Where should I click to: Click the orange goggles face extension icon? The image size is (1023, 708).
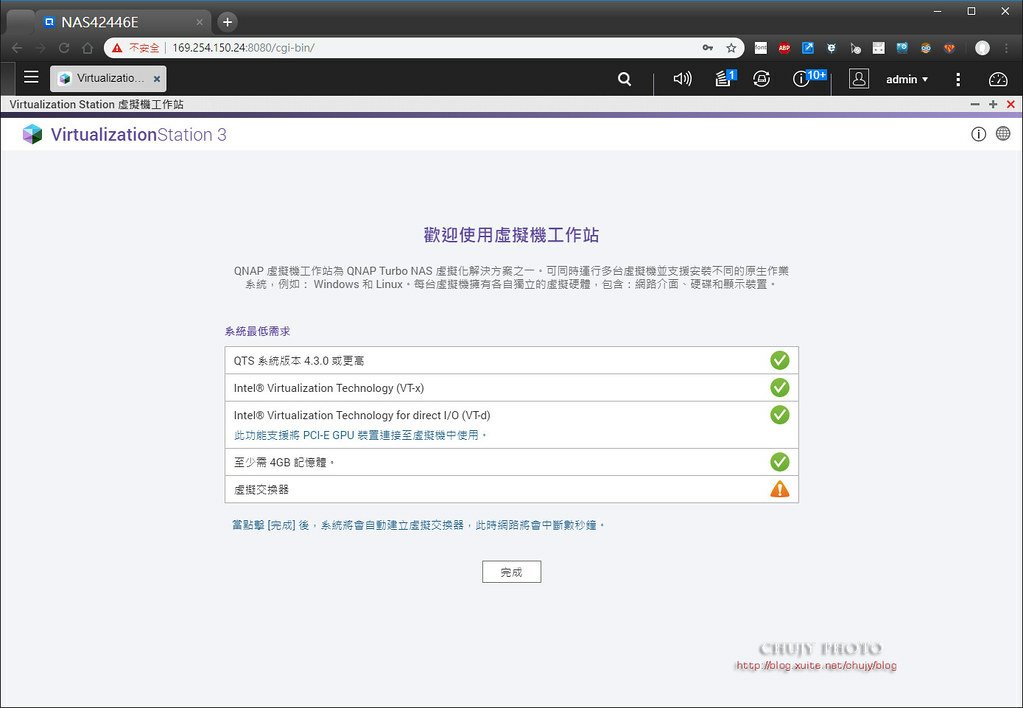click(x=926, y=48)
